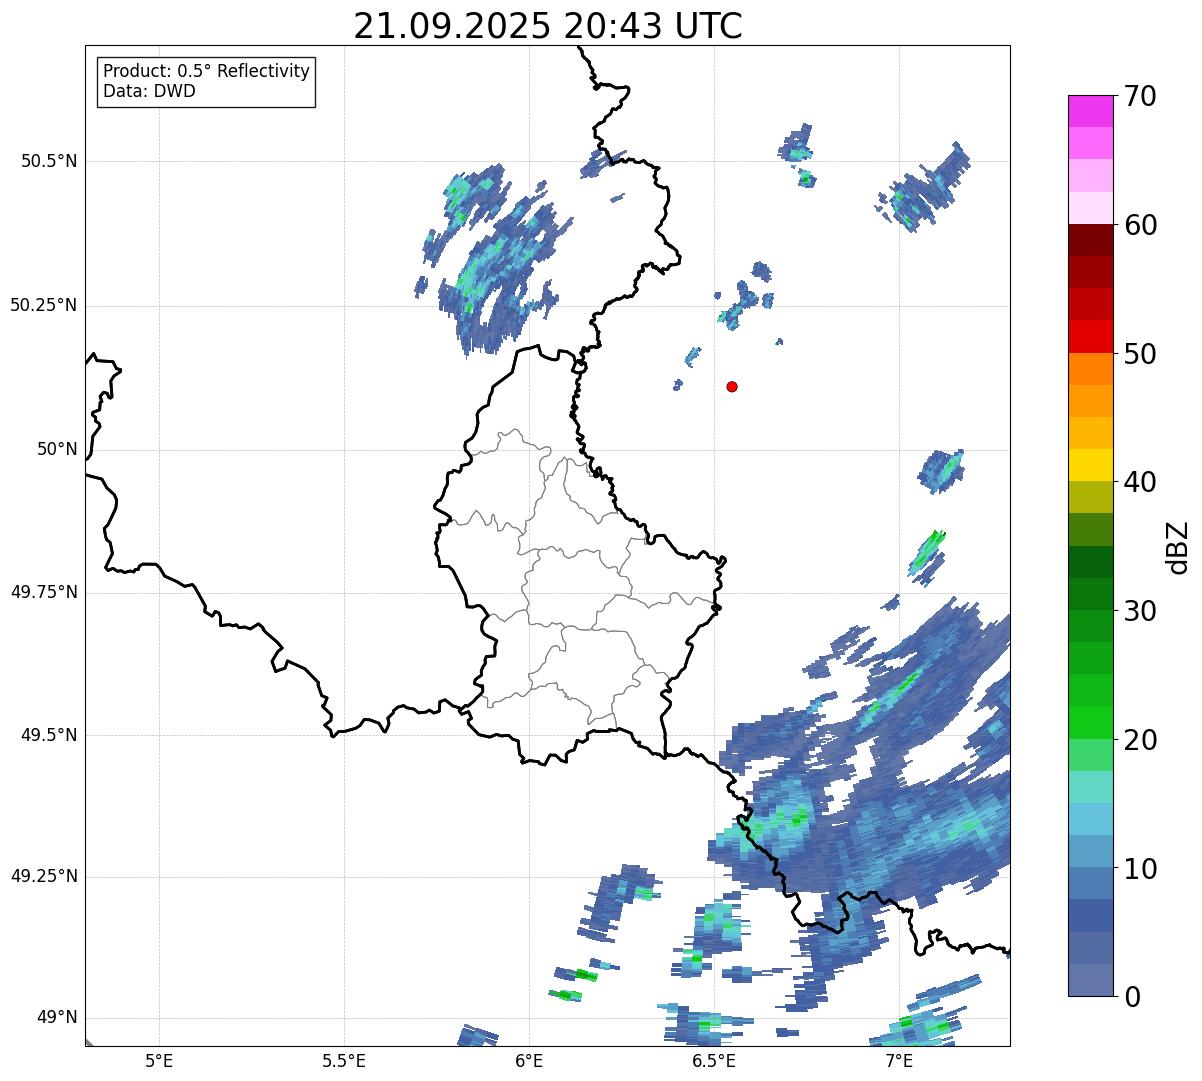Viewport: 1202px width, 1081px height.
Task: Click the 7°E longitude label
Action: point(899,1060)
